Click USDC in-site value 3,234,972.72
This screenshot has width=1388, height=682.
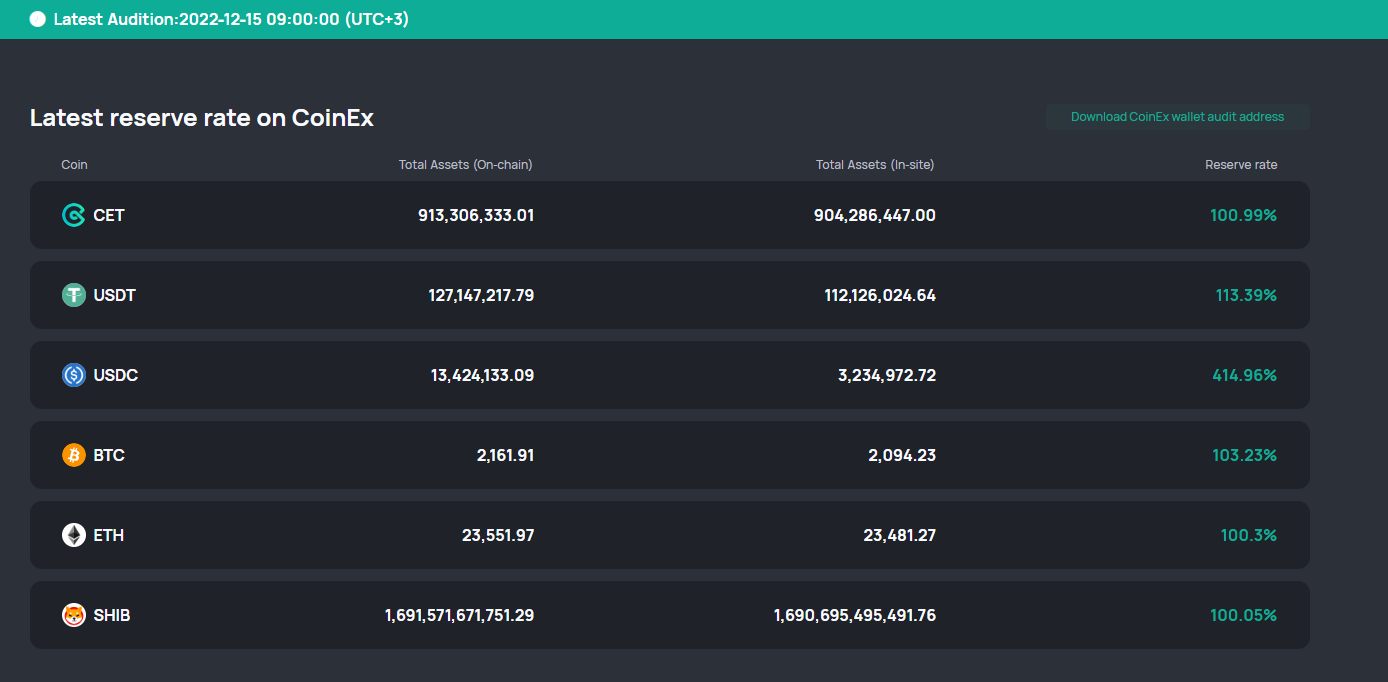click(x=887, y=375)
